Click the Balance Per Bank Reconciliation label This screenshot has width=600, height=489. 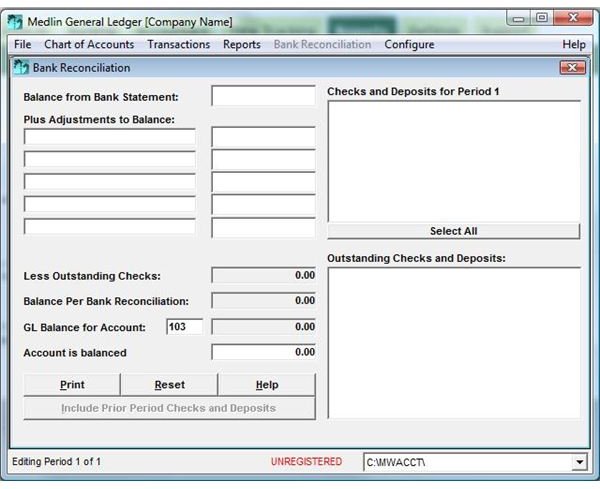tap(106, 302)
